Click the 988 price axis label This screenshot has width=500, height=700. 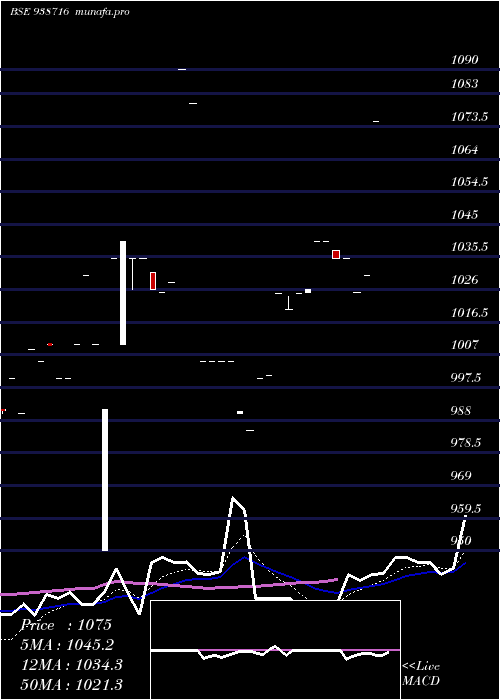coord(461,410)
